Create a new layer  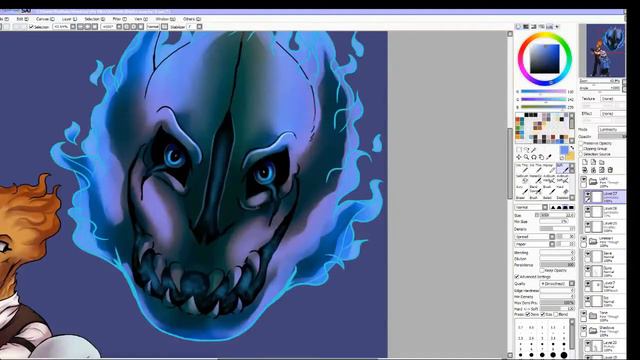585,162
